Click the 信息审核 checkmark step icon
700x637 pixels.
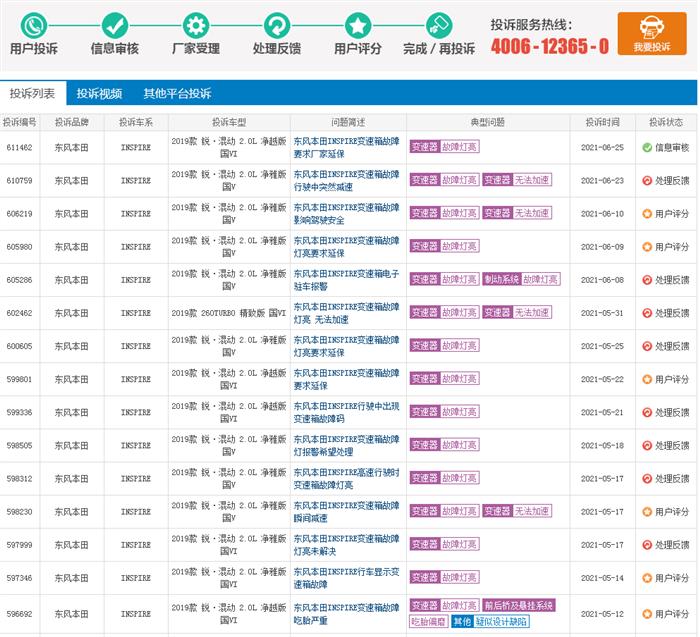point(115,25)
